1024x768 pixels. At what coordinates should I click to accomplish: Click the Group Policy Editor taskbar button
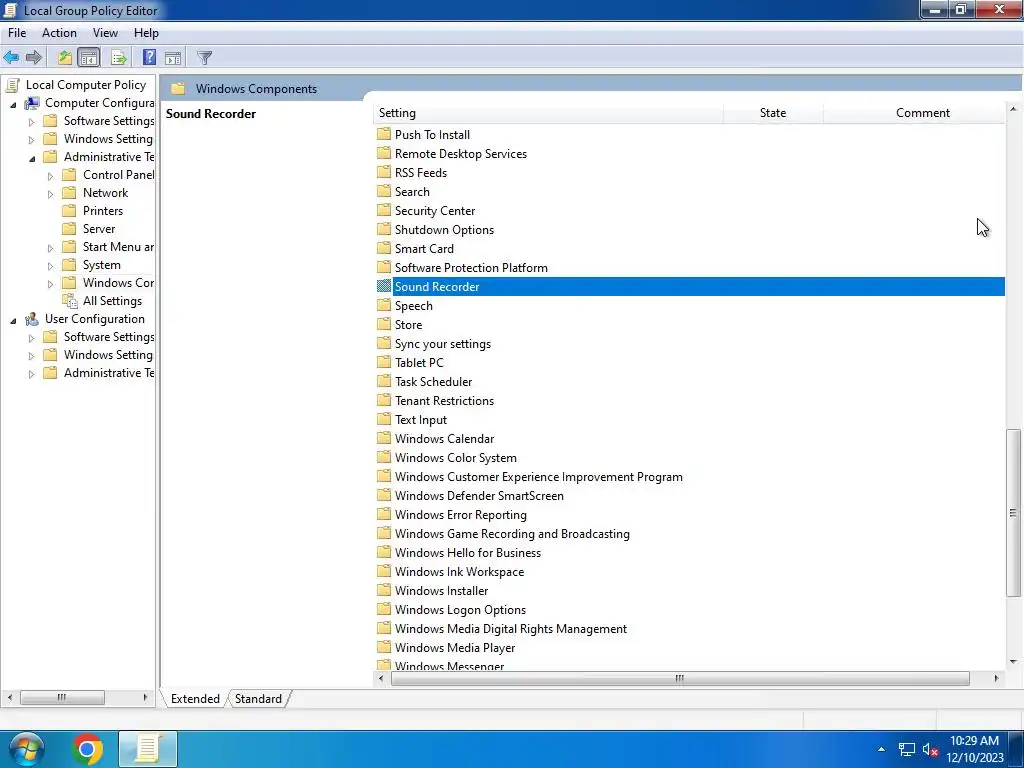click(x=148, y=748)
